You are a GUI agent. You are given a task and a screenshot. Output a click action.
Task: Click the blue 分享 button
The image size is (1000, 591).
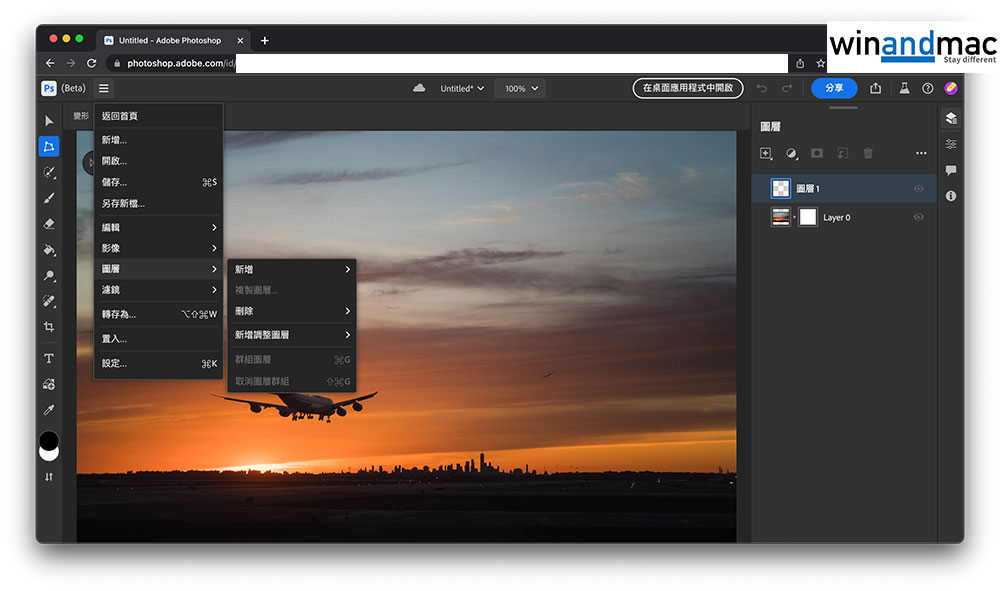click(833, 88)
